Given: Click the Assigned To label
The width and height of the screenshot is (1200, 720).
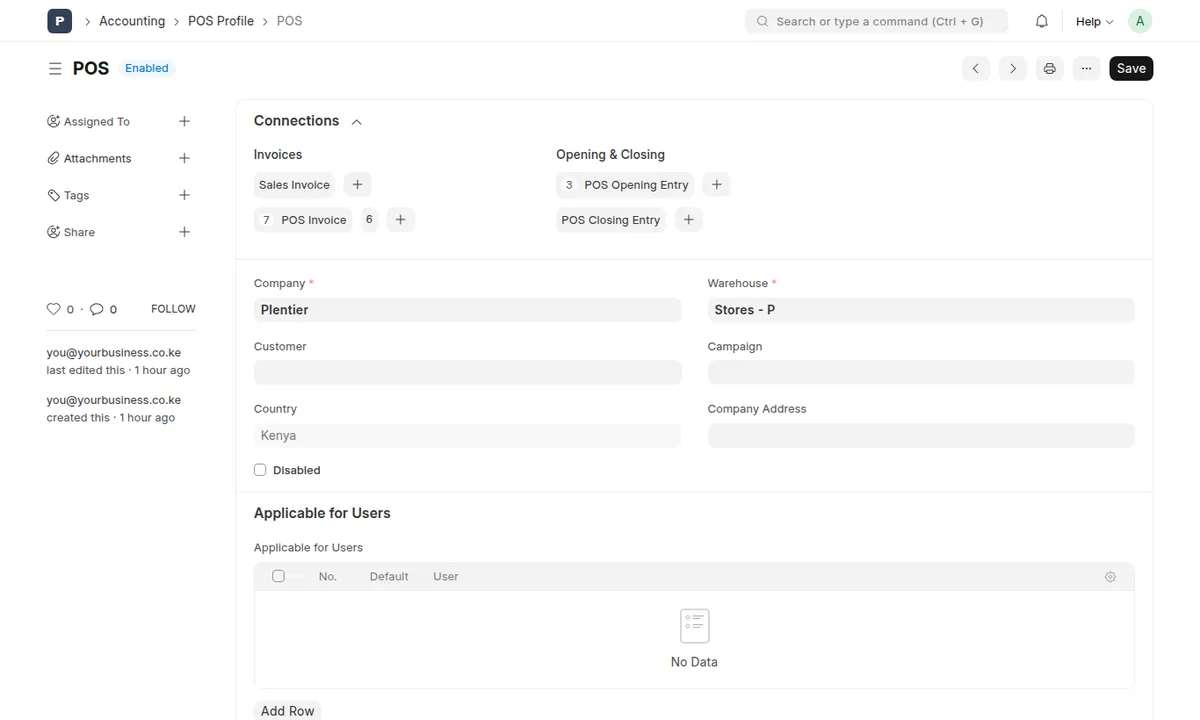Looking at the screenshot, I should 97,122.
